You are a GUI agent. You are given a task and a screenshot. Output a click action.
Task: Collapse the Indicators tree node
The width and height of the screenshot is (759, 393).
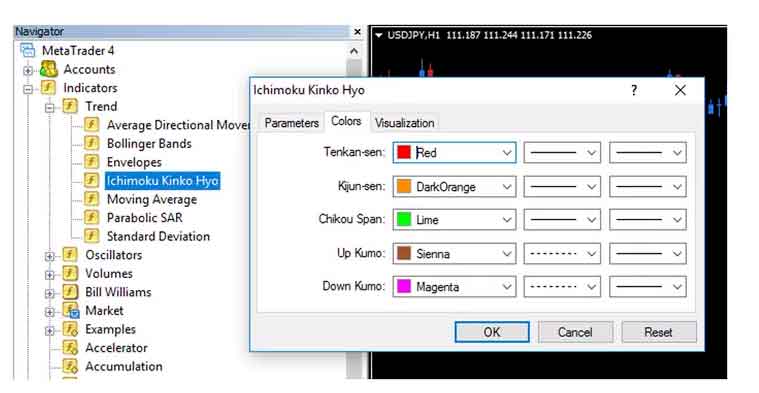pos(28,89)
